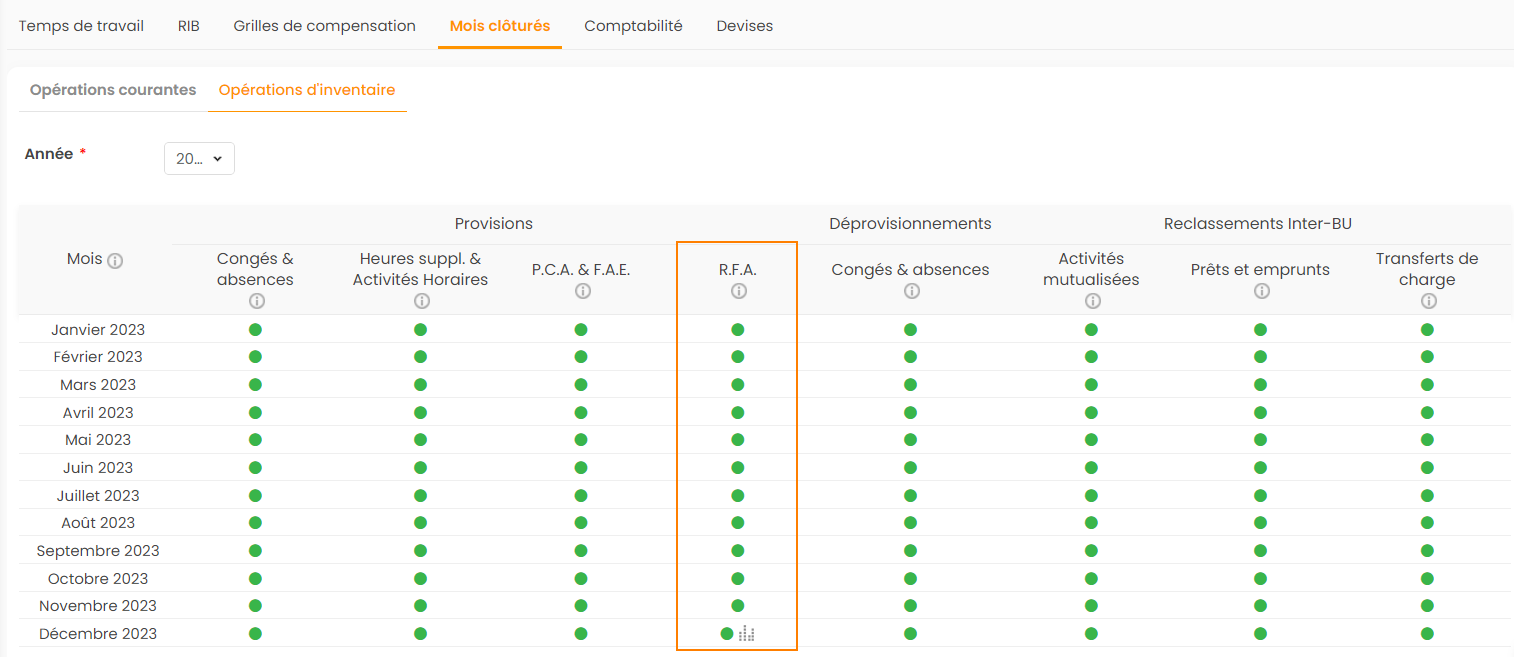Click Décembre 2023 Transferts de charge status dot

point(1427,633)
